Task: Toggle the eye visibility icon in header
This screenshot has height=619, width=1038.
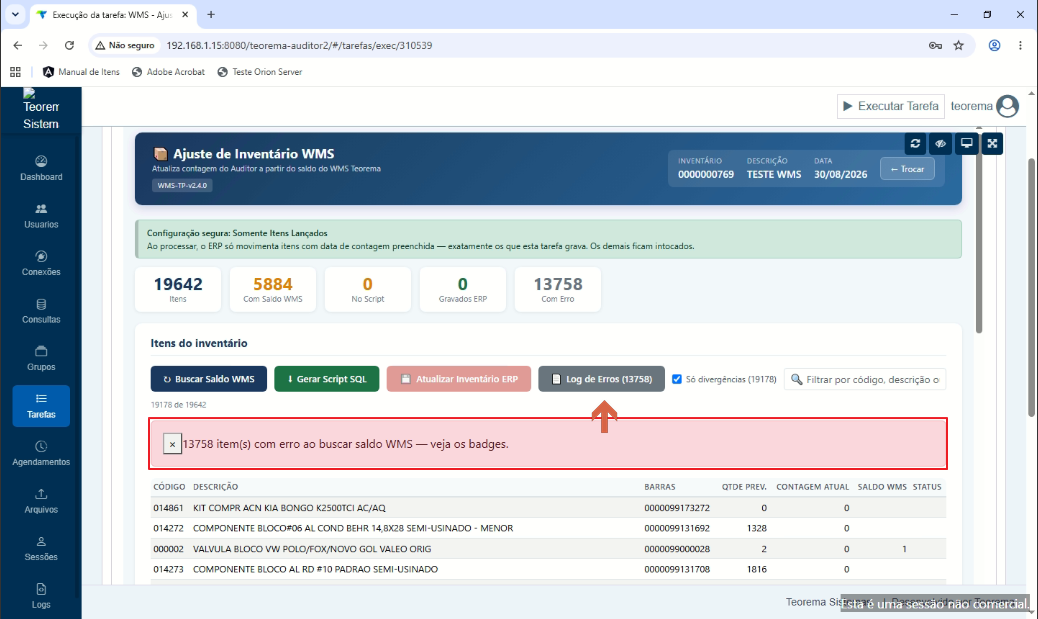Action: (941, 144)
